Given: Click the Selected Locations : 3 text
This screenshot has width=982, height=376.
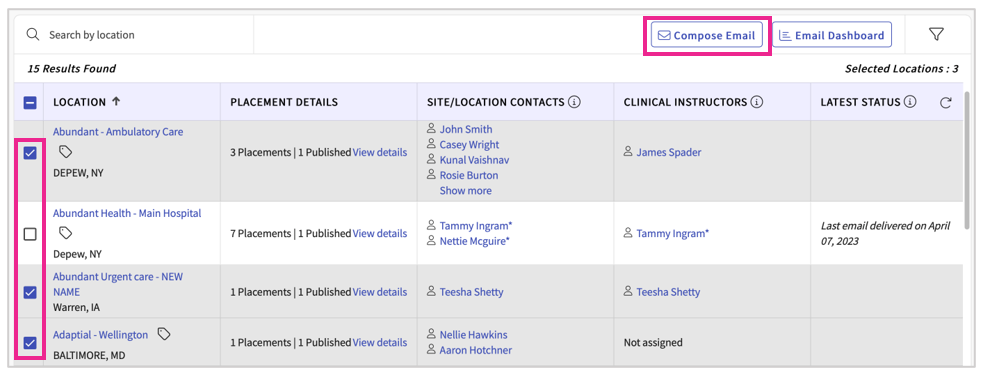Looking at the screenshot, I should coord(902,69).
